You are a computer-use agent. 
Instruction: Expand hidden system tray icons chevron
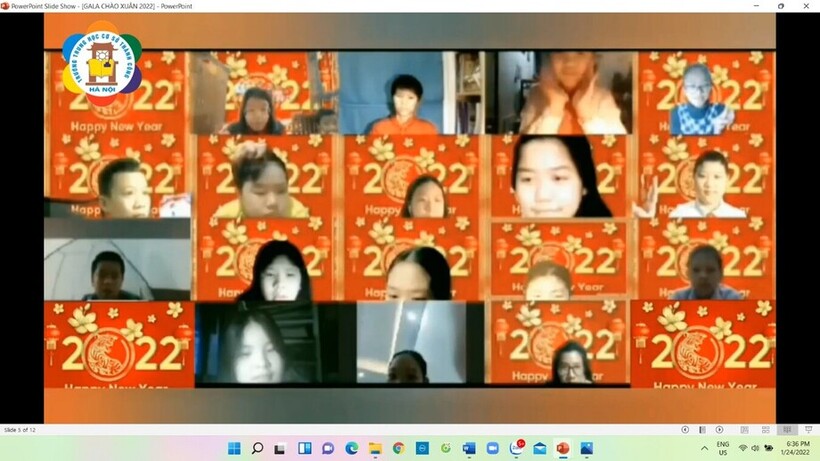click(x=704, y=448)
